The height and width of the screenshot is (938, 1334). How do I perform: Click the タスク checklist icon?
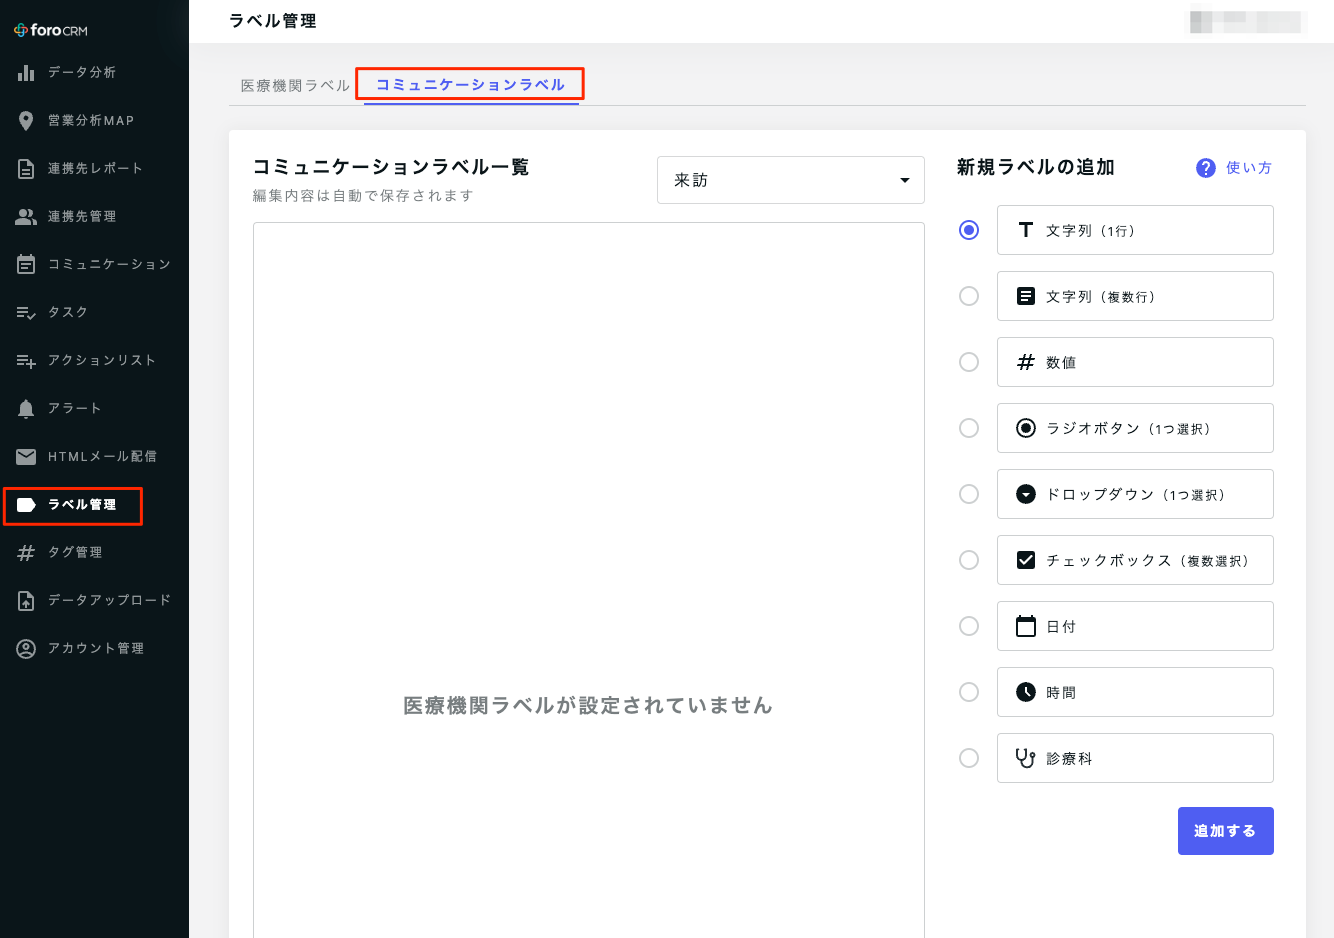coord(26,312)
